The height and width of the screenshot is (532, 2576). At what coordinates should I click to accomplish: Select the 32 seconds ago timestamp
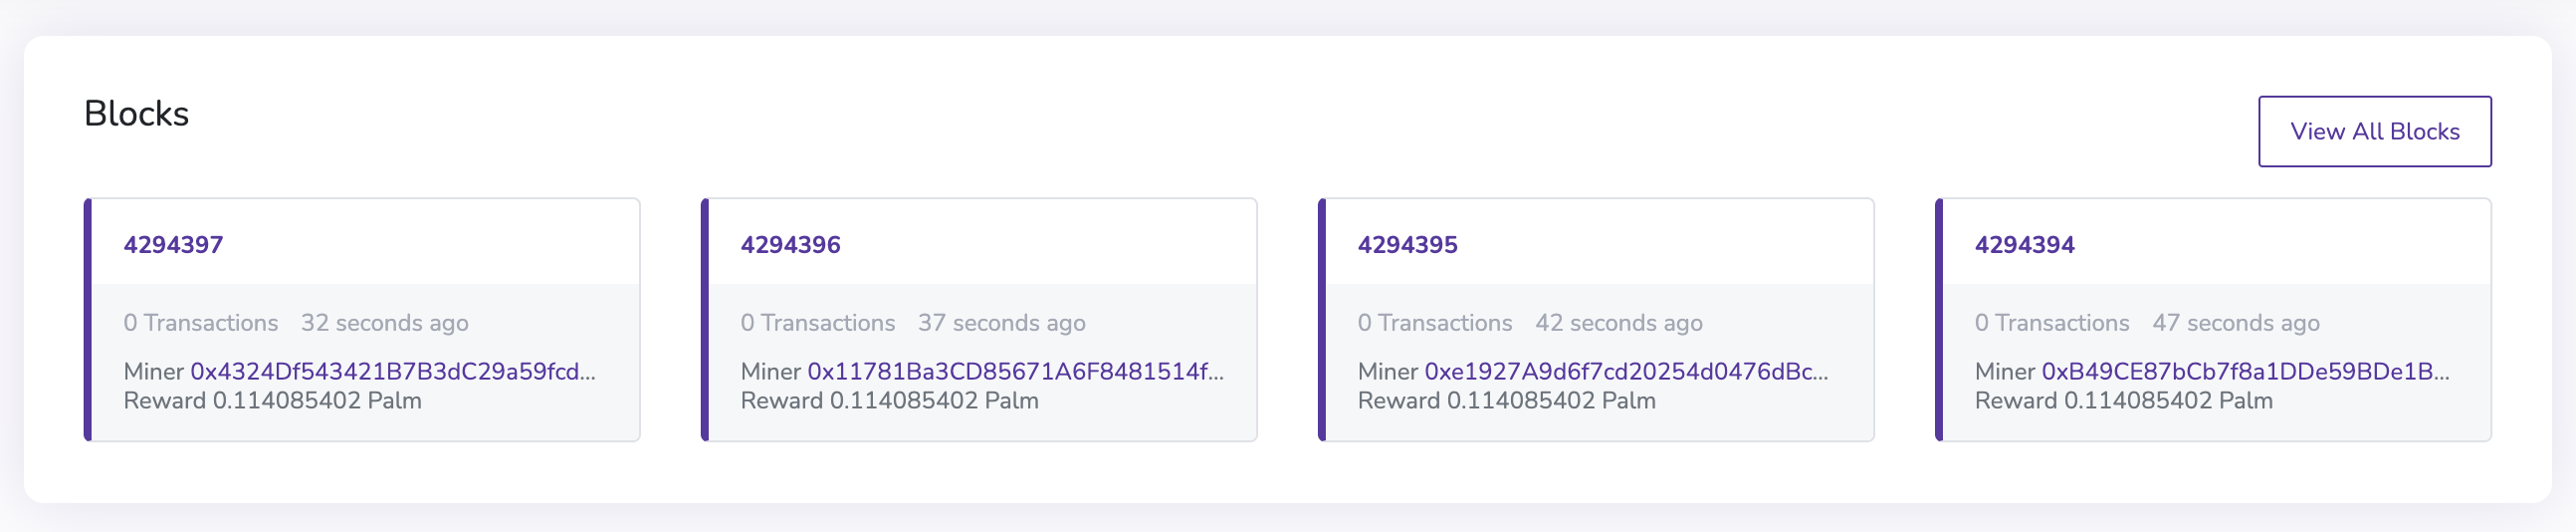pyautogui.click(x=385, y=323)
